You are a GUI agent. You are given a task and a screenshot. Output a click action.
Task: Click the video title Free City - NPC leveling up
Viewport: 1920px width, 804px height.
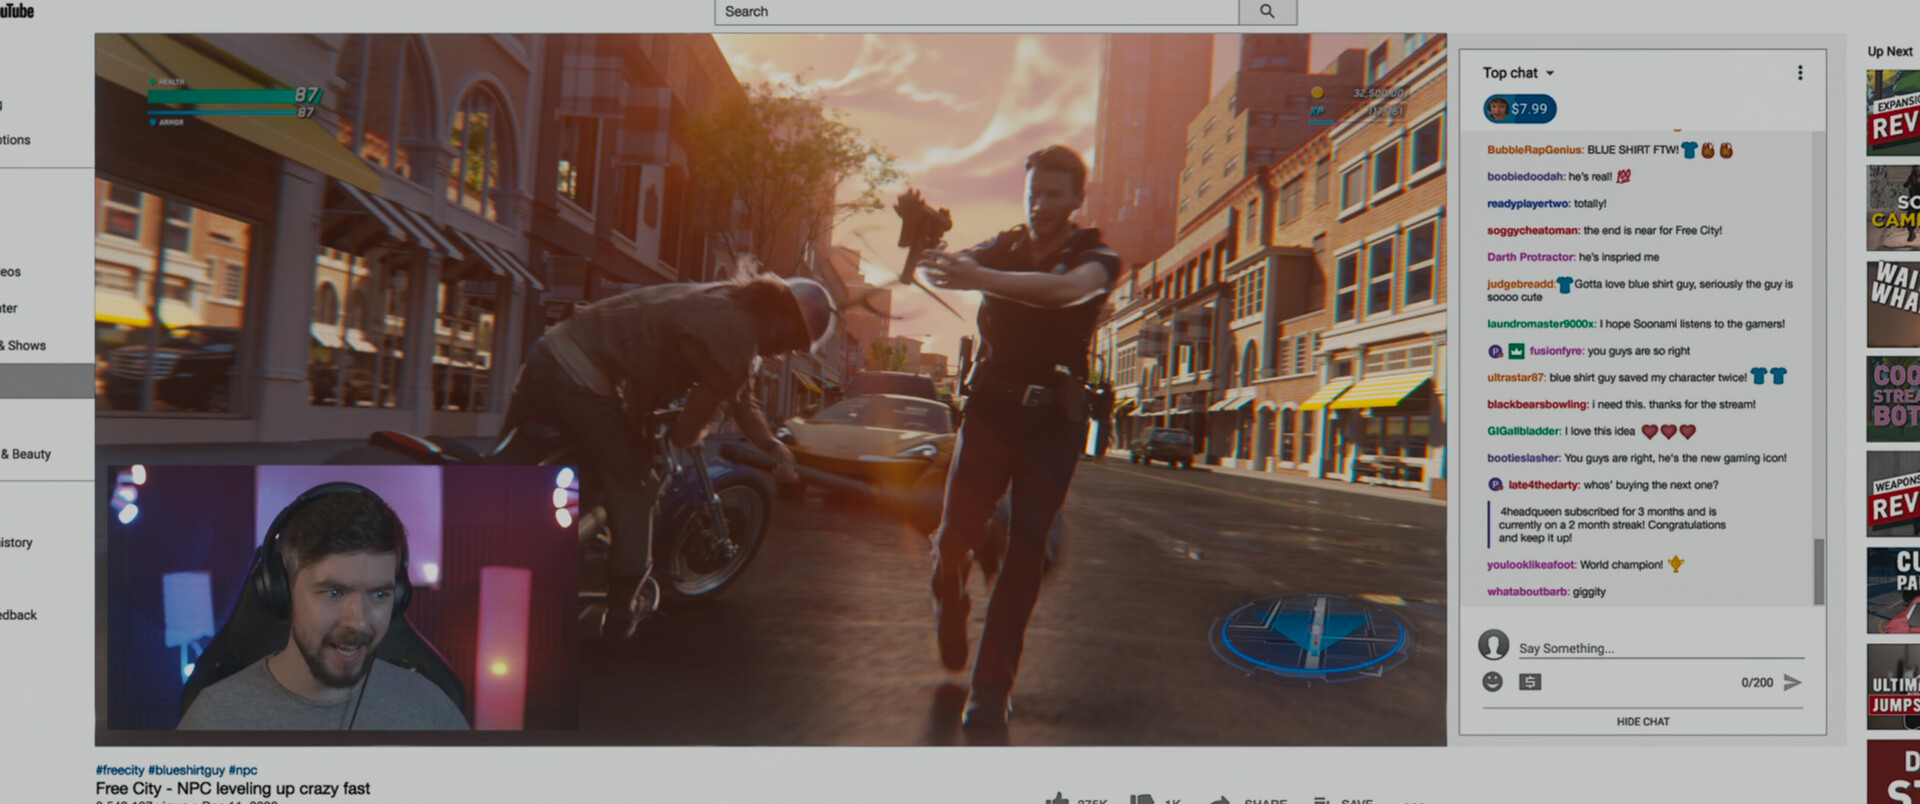233,788
